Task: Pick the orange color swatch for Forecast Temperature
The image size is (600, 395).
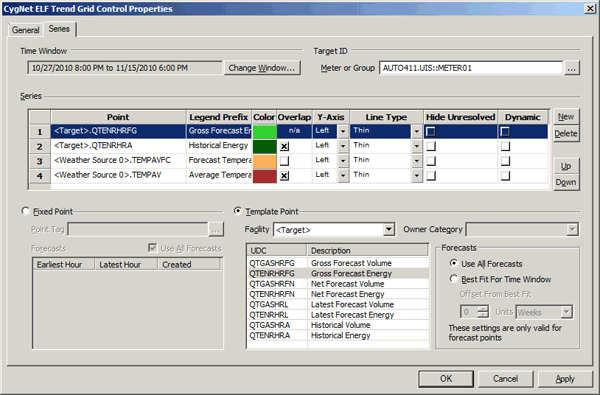Action: 264,161
